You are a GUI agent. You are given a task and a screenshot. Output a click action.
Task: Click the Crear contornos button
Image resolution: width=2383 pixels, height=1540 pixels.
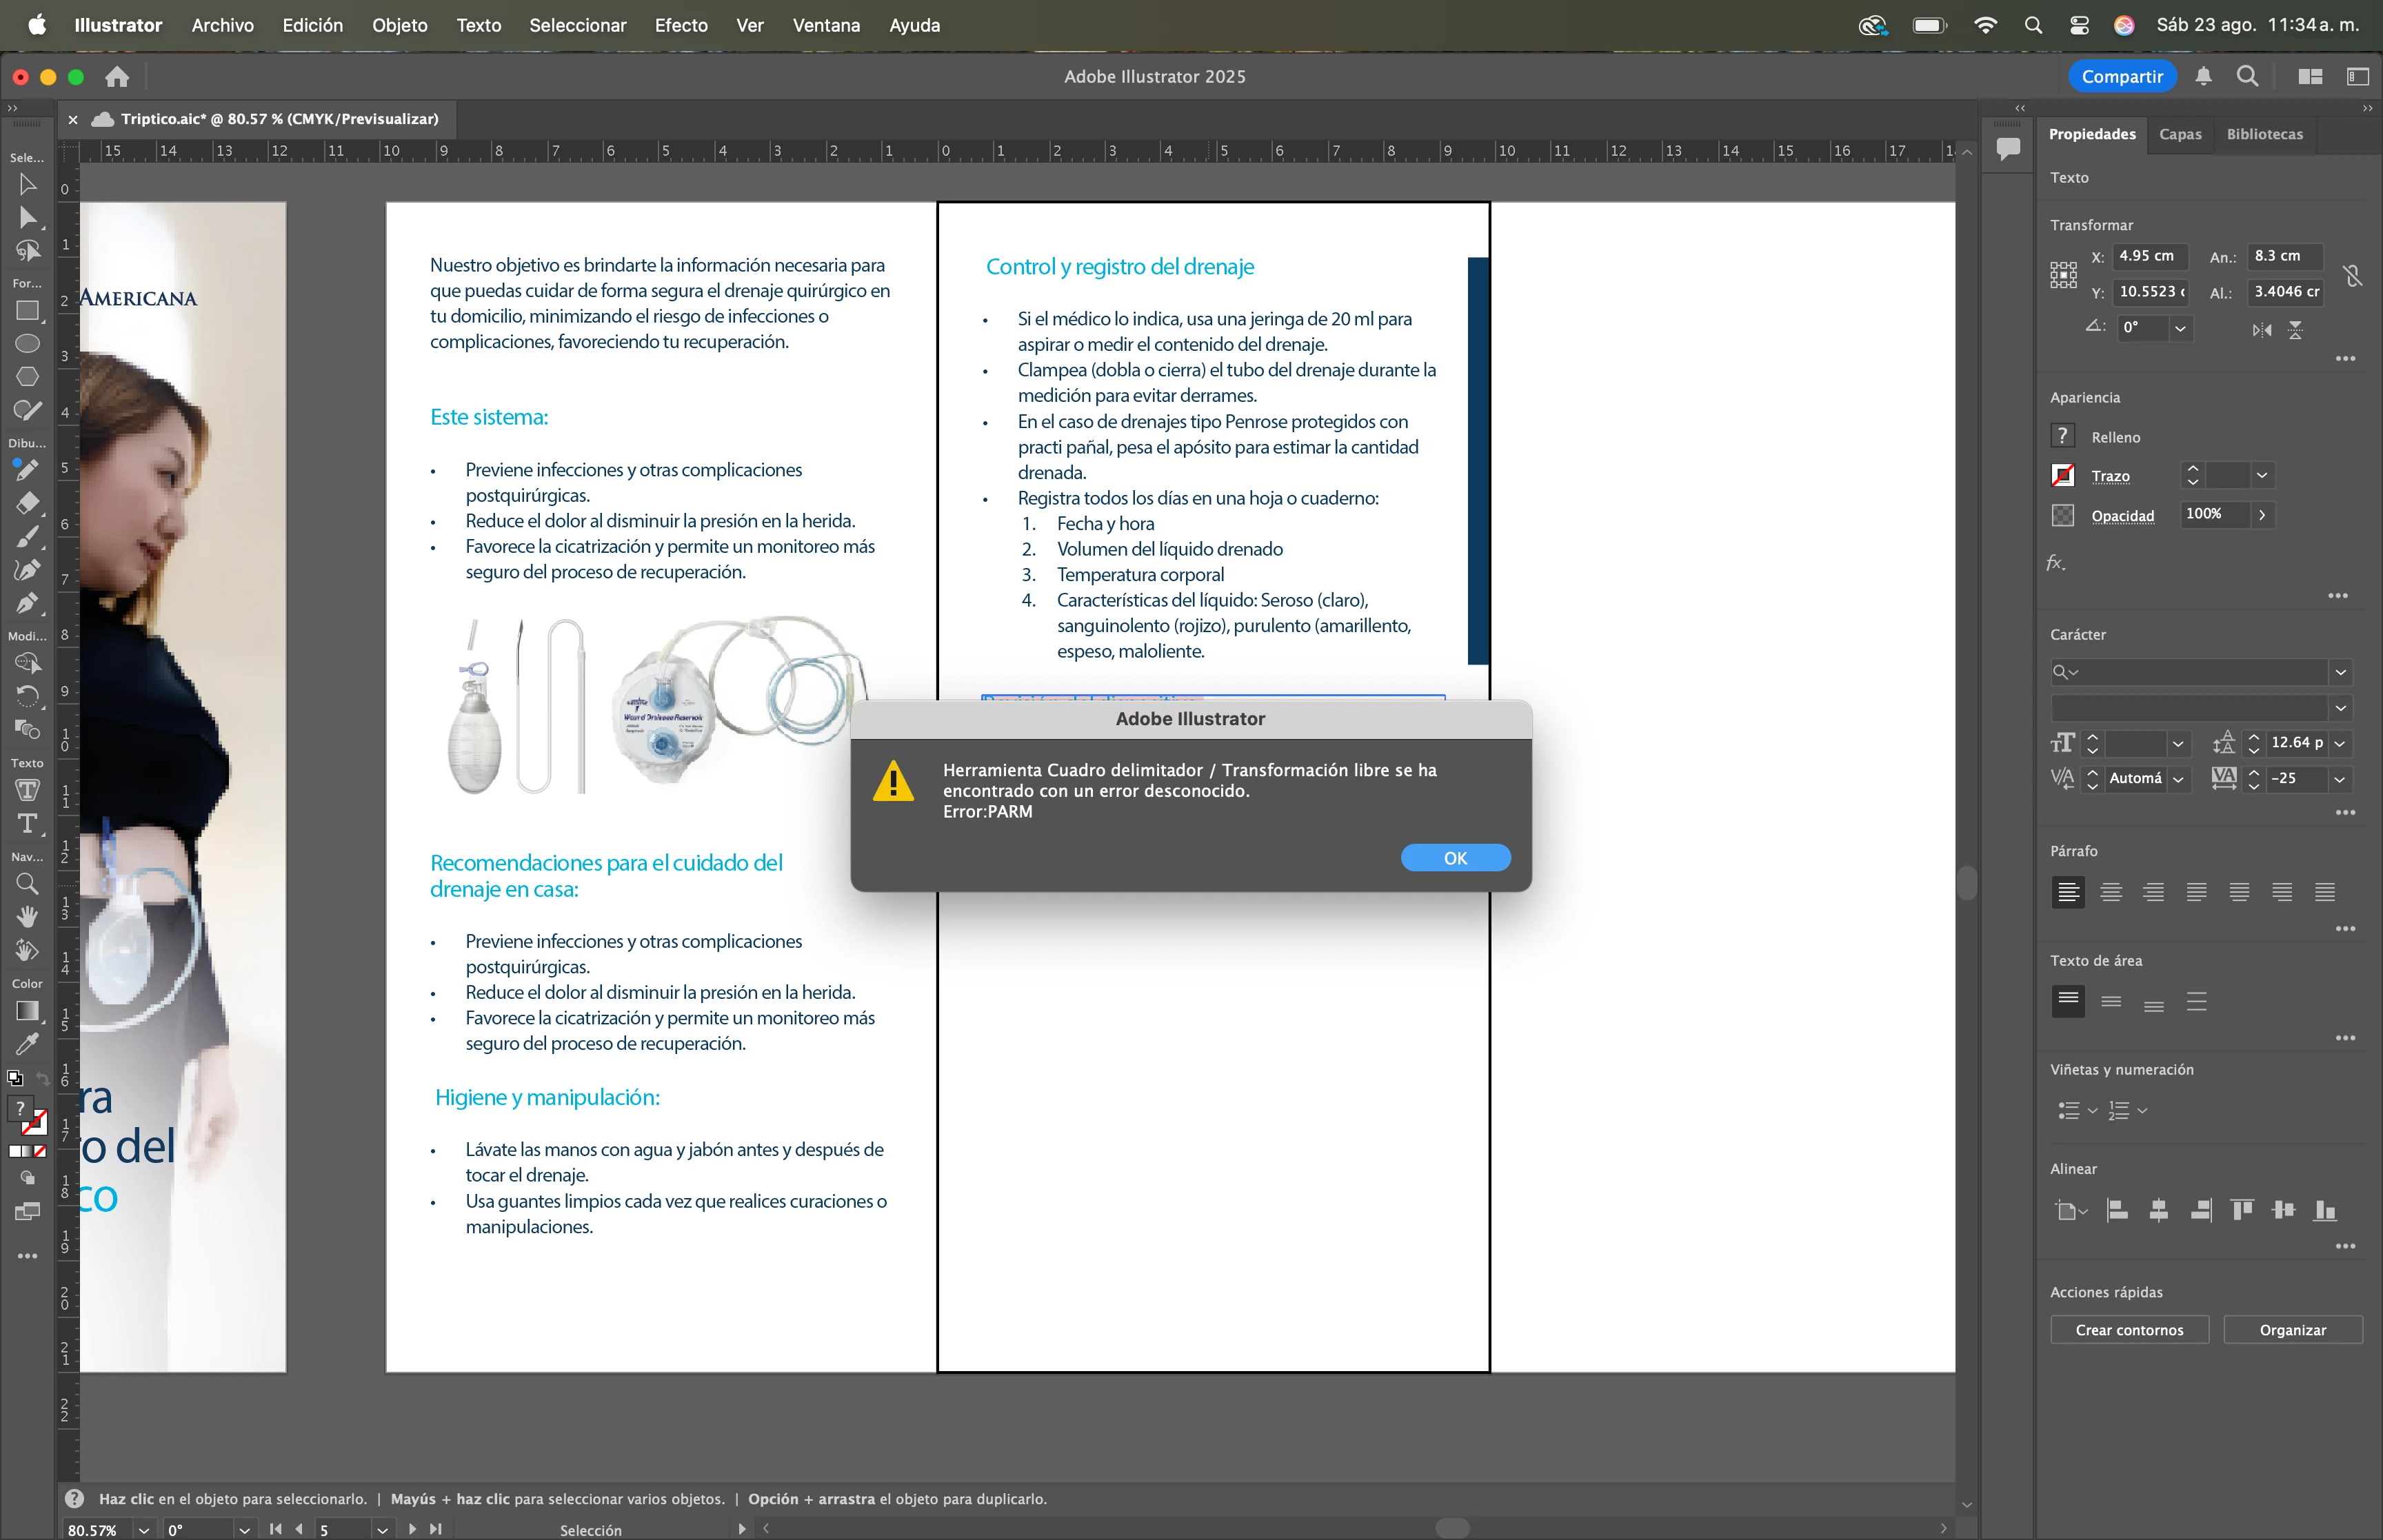point(2129,1330)
